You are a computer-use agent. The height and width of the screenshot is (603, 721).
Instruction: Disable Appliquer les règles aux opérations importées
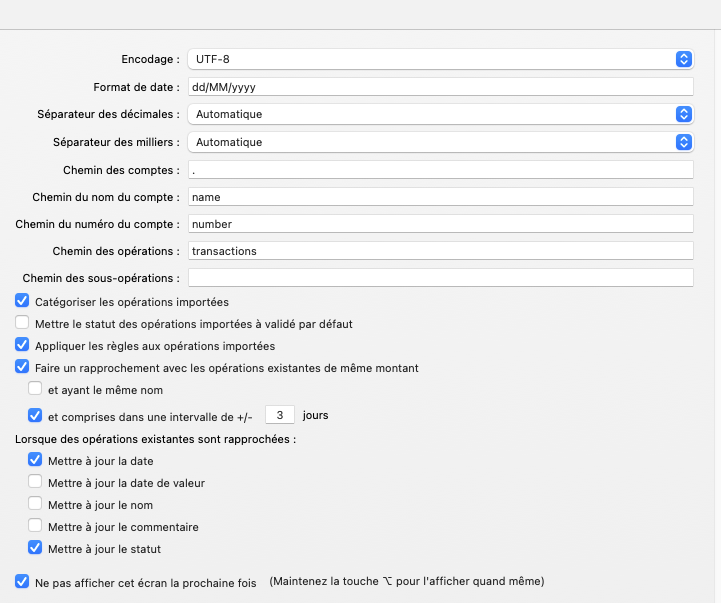[x=23, y=345]
